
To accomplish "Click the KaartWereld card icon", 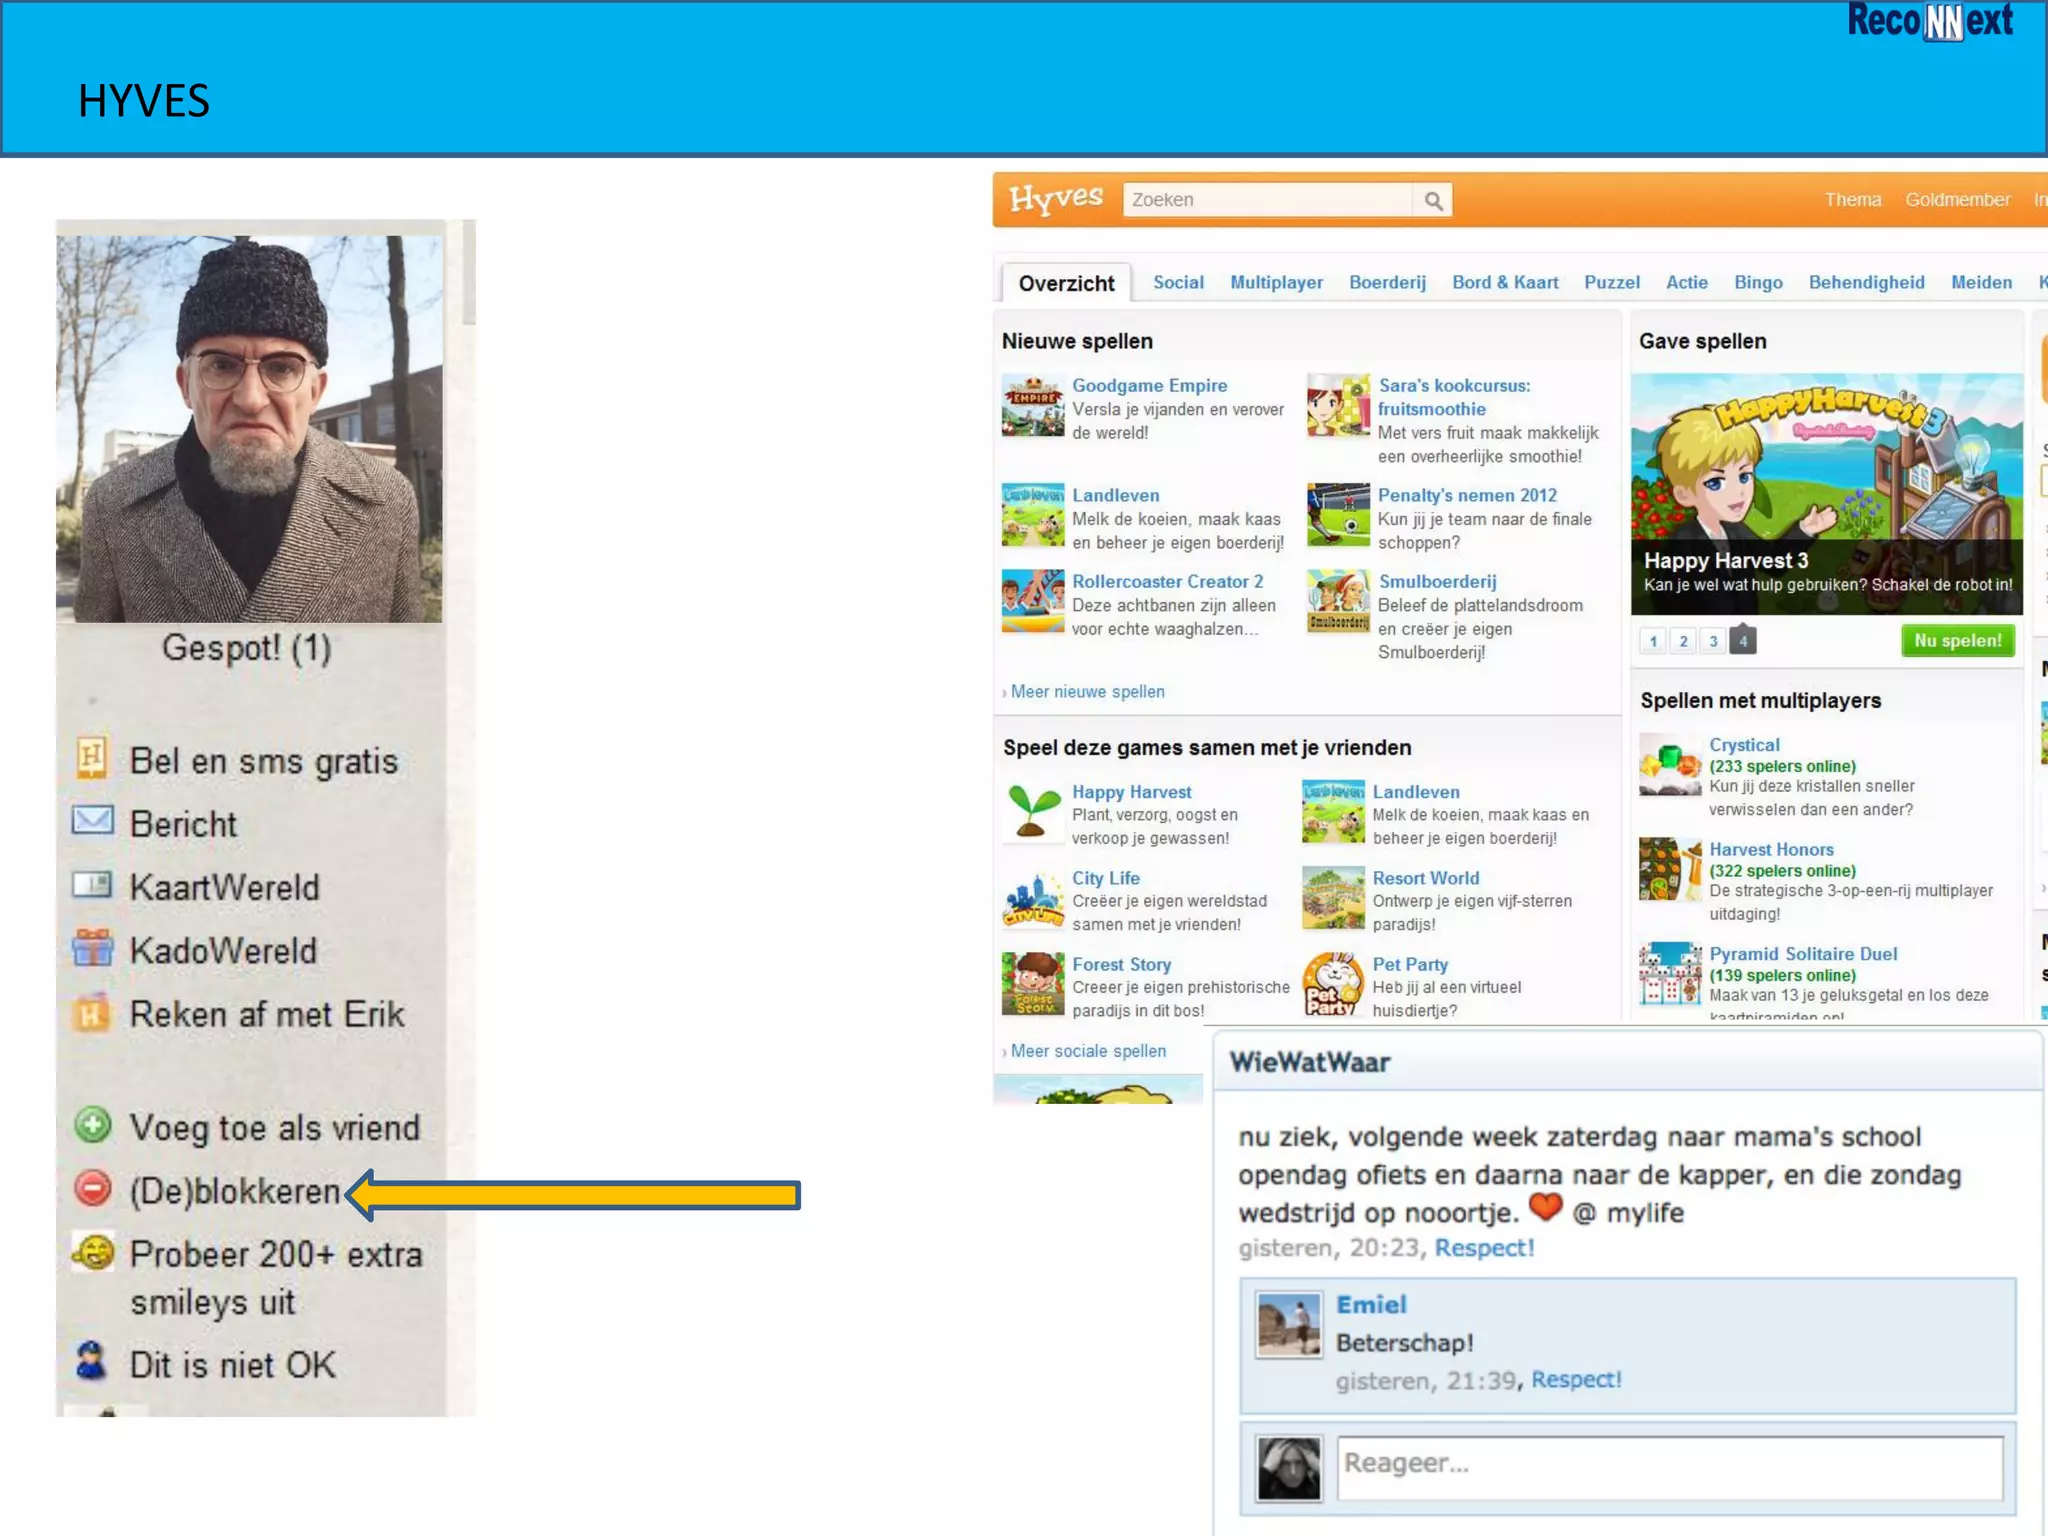I will tap(92, 885).
